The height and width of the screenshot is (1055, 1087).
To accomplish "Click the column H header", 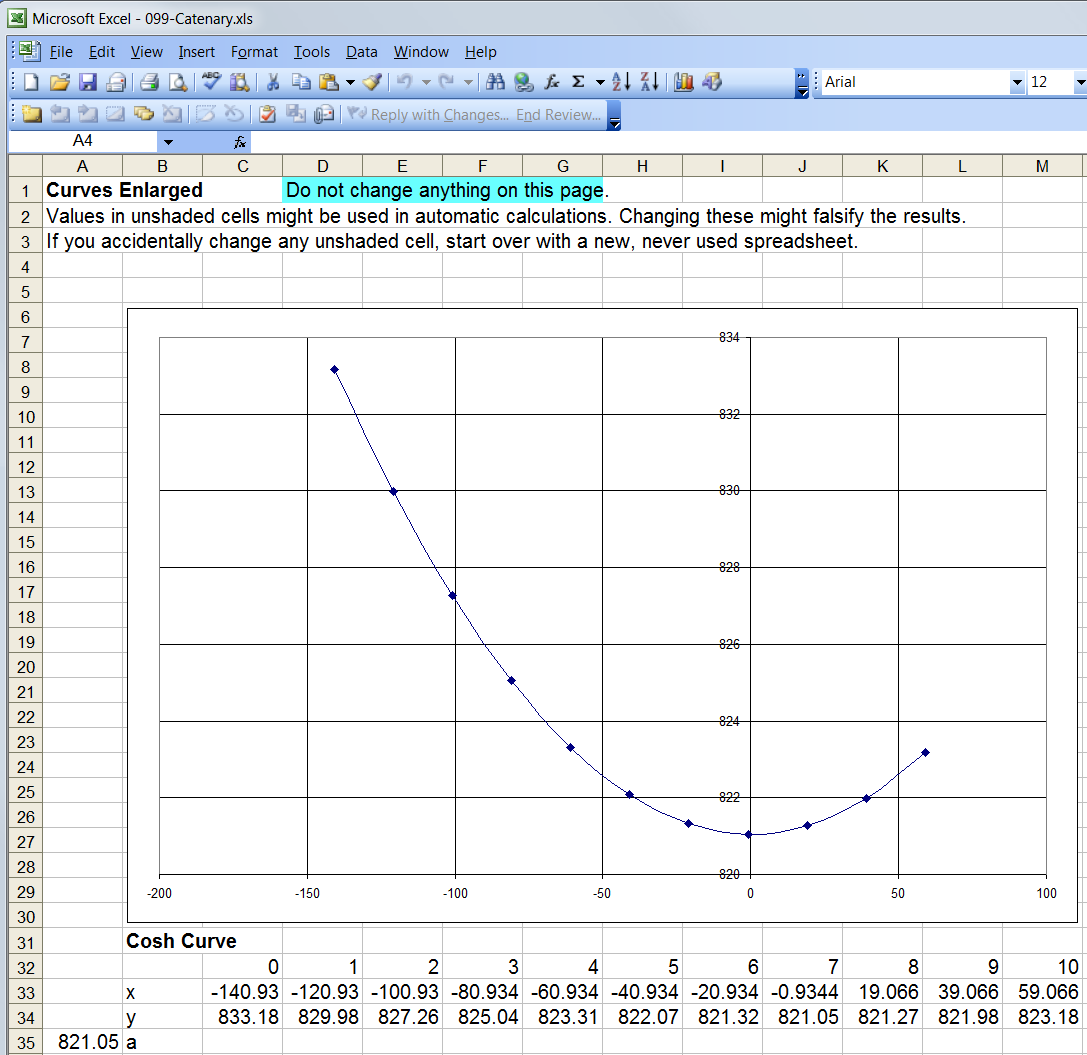I will 642,166.
